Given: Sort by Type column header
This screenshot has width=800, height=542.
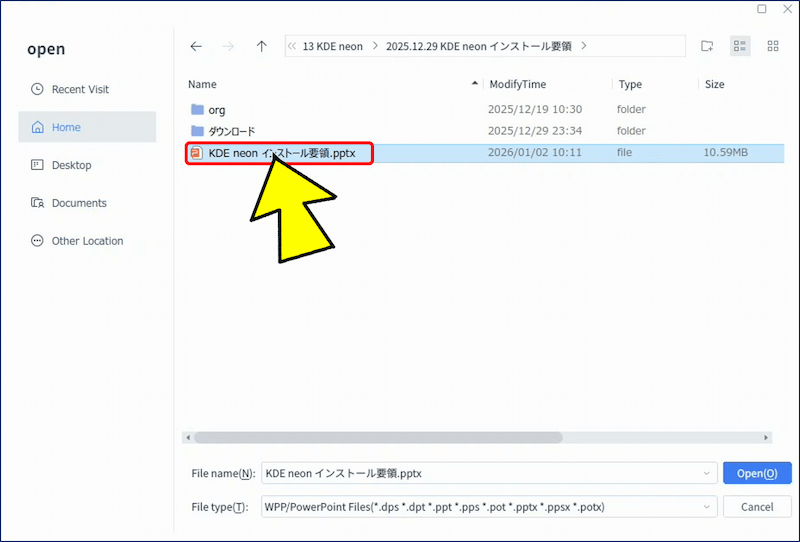Looking at the screenshot, I should [630, 84].
